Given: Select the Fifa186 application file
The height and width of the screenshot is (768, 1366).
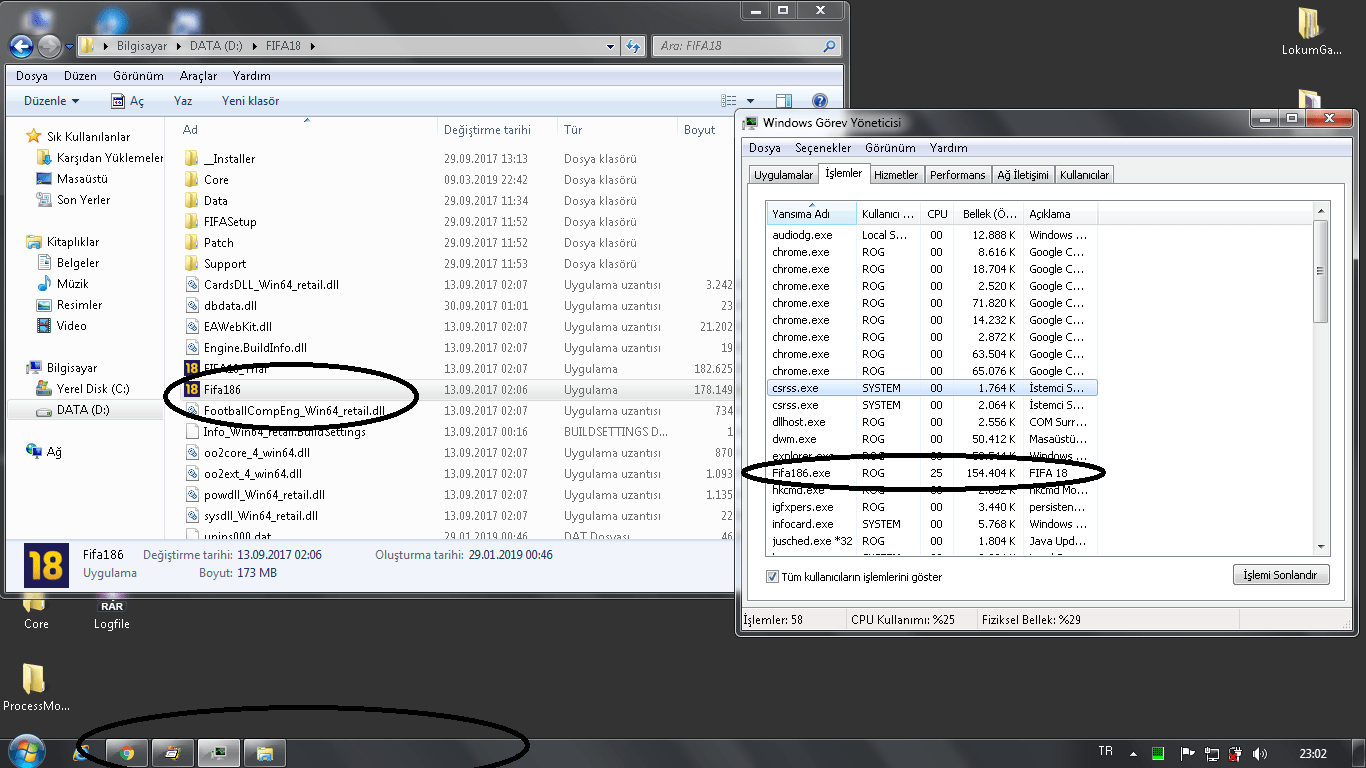Looking at the screenshot, I should pyautogui.click(x=221, y=390).
